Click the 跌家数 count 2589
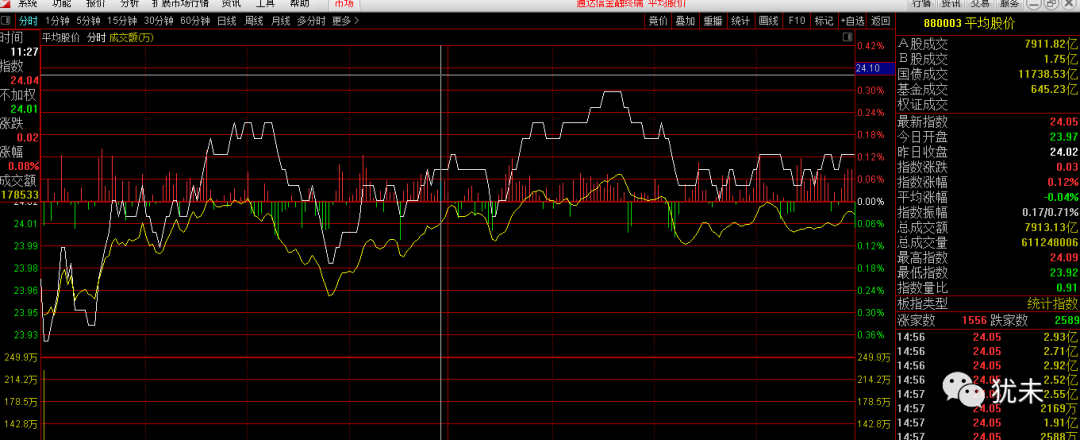 [1065, 321]
